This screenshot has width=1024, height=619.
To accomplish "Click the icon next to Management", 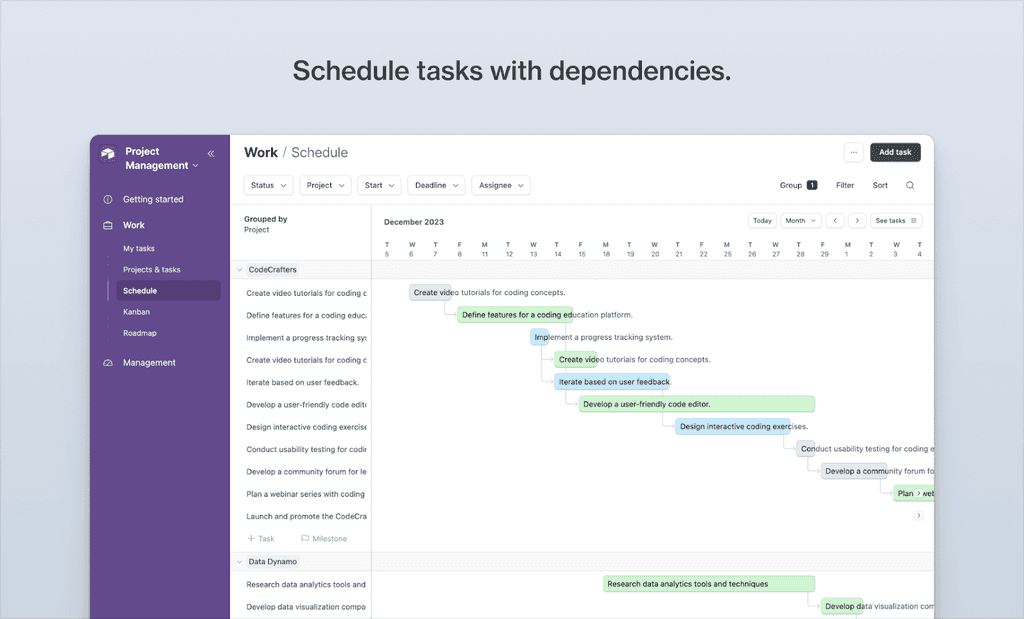I will (107, 362).
